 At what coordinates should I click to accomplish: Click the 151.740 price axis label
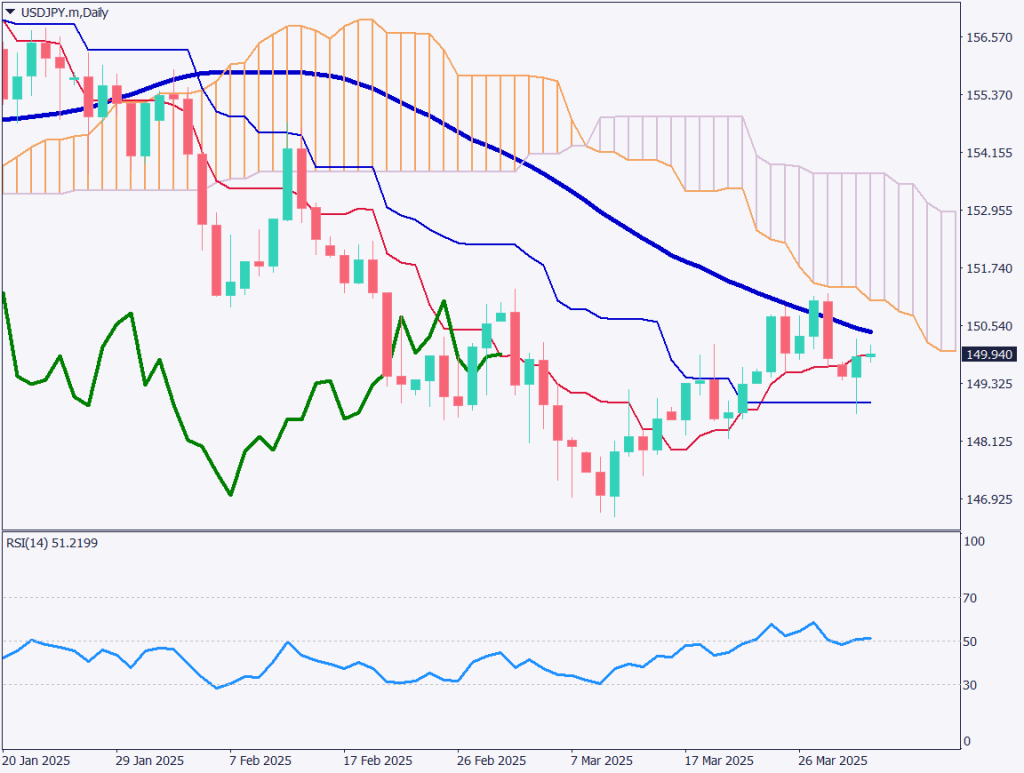pos(987,269)
